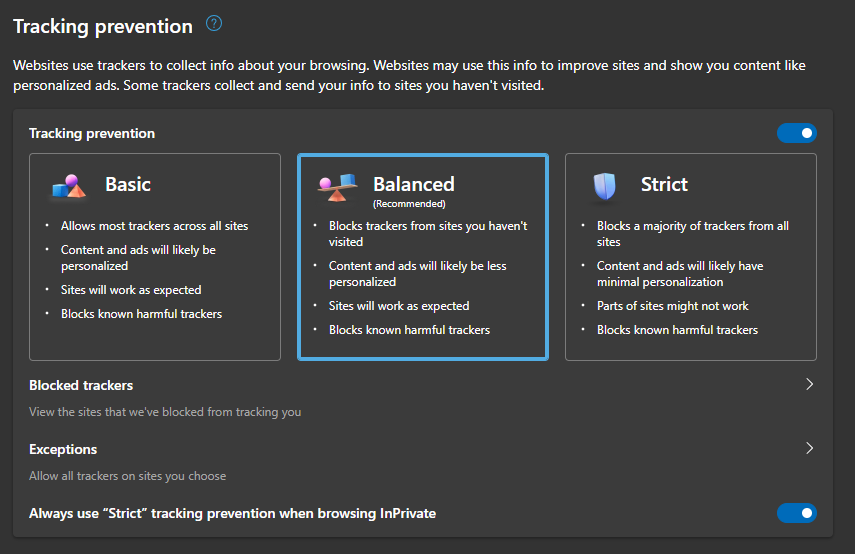Click the "Always use Strict" setting label
The height and width of the screenshot is (554, 855).
click(232, 513)
